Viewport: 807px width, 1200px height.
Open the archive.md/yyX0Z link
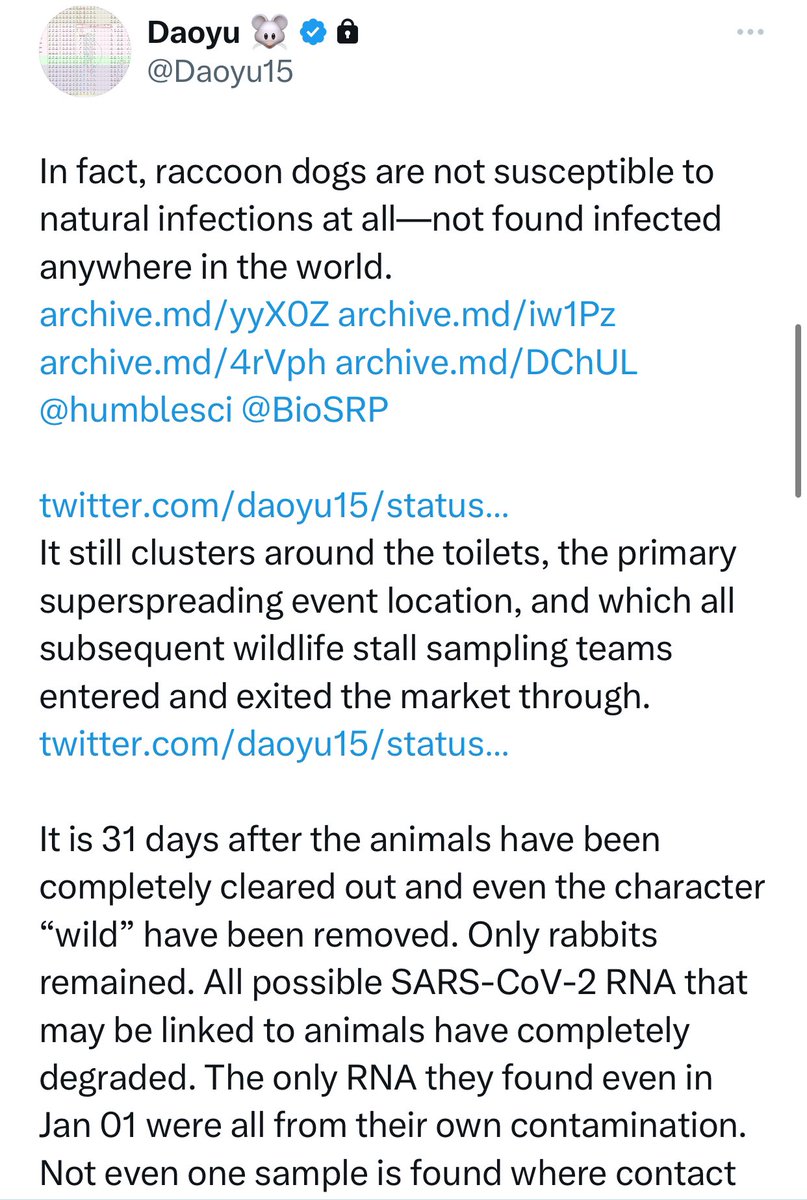point(184,317)
